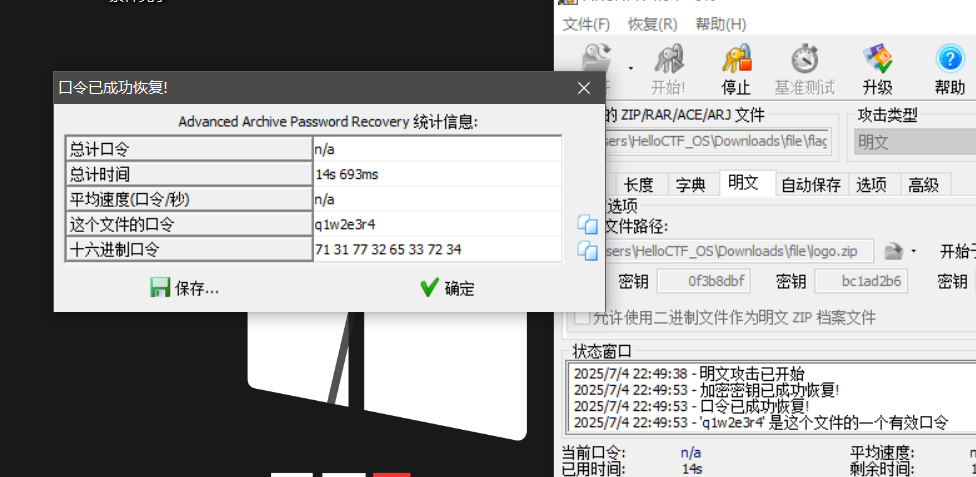Screen dimensions: 976x477
Task: Expand arrow next to plaintext browse folder icon
Action: [x=914, y=251]
